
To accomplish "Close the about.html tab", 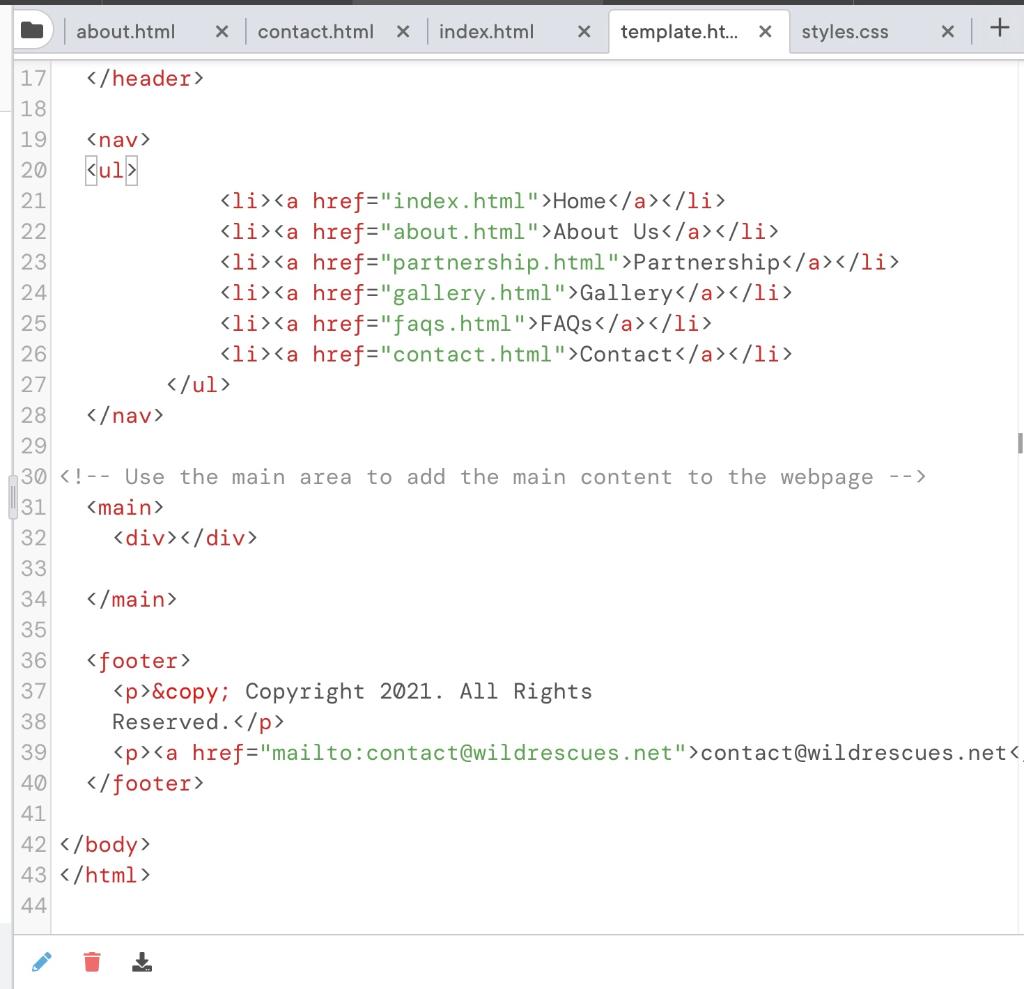I will (221, 31).
